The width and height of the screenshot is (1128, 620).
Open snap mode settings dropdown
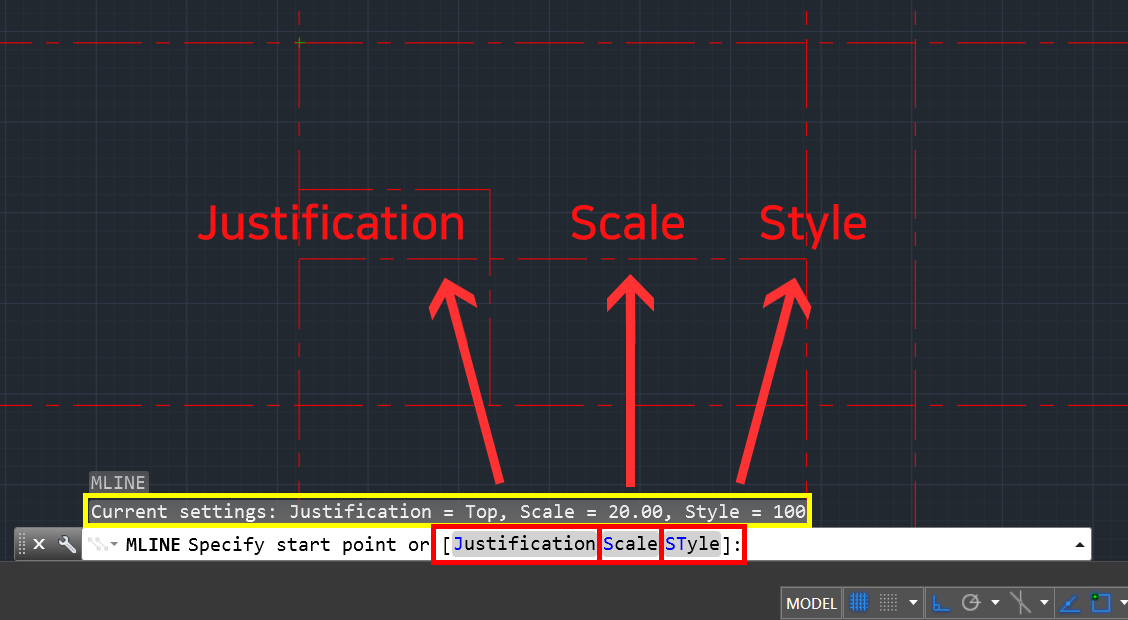913,603
